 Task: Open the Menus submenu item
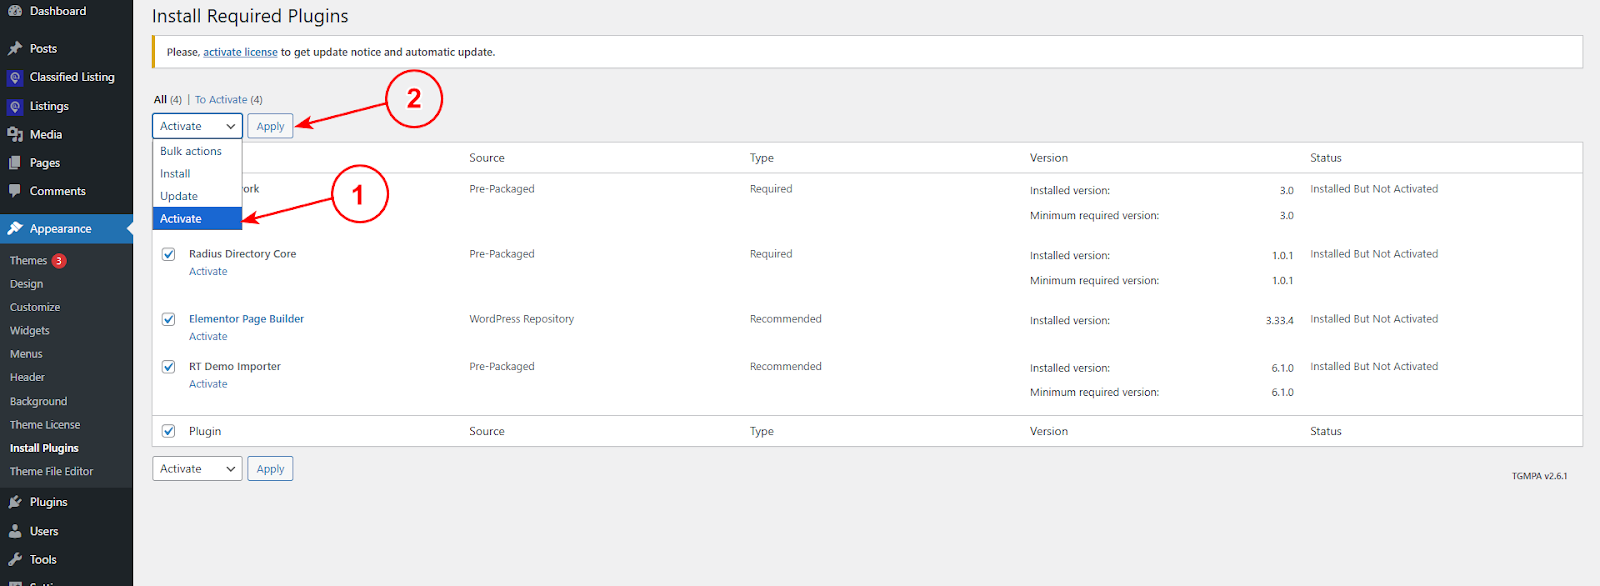[26, 354]
